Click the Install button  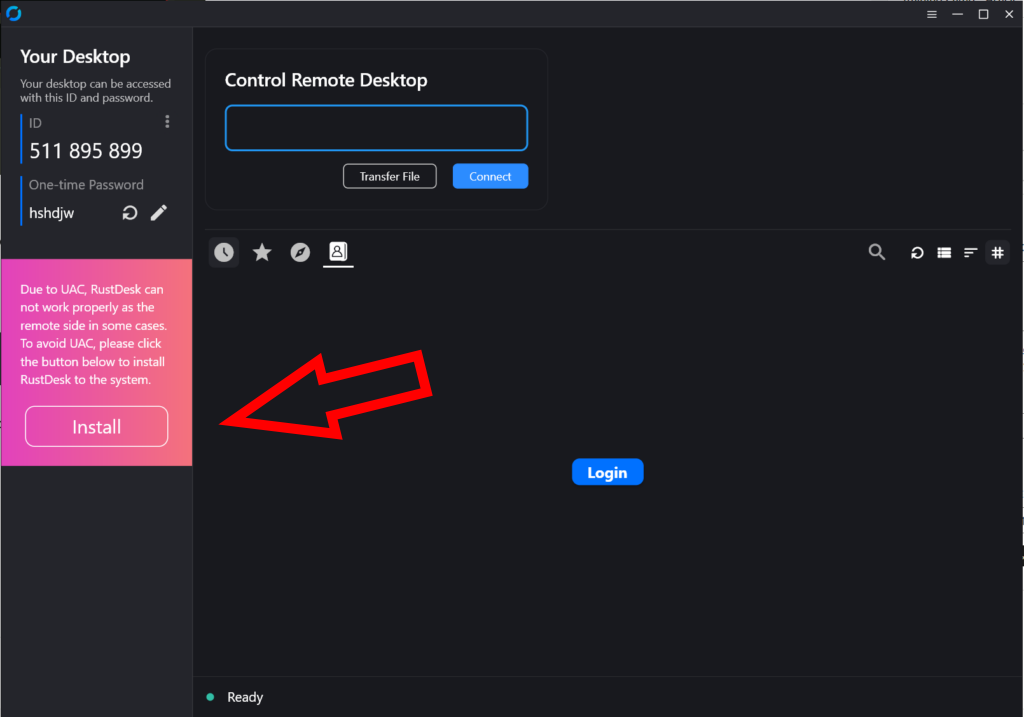pos(97,426)
